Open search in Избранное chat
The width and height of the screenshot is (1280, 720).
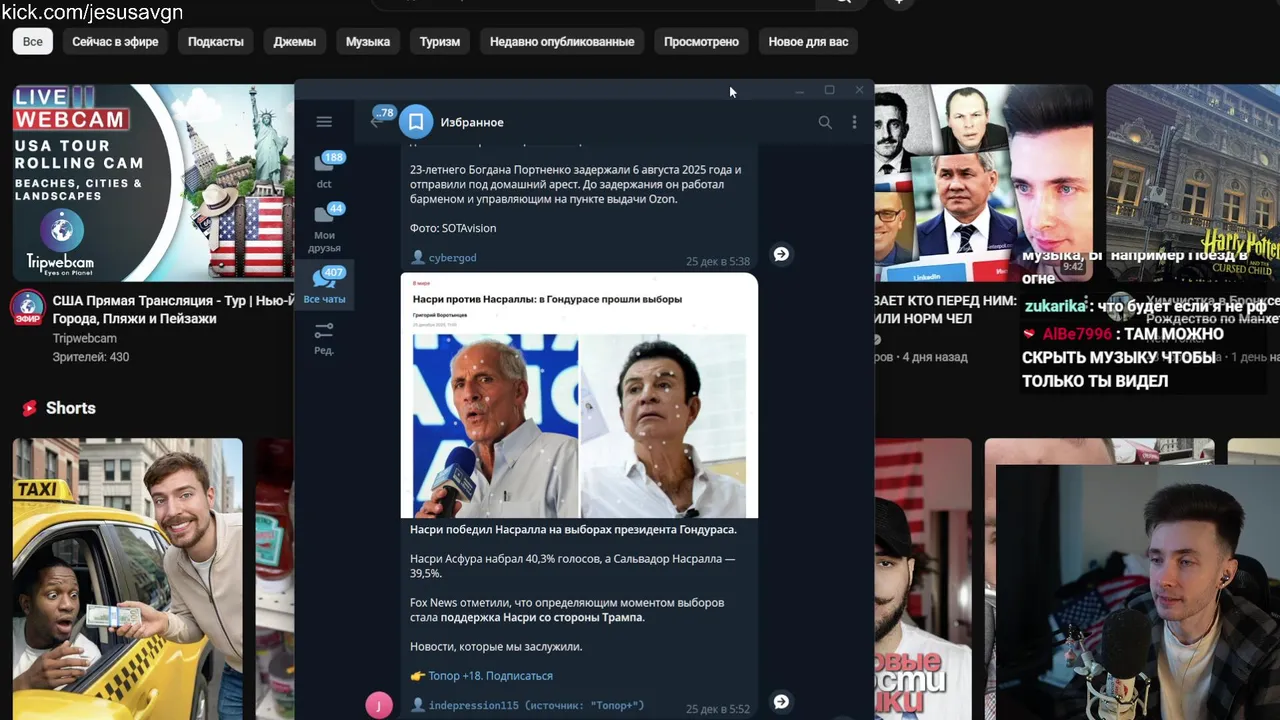point(825,122)
